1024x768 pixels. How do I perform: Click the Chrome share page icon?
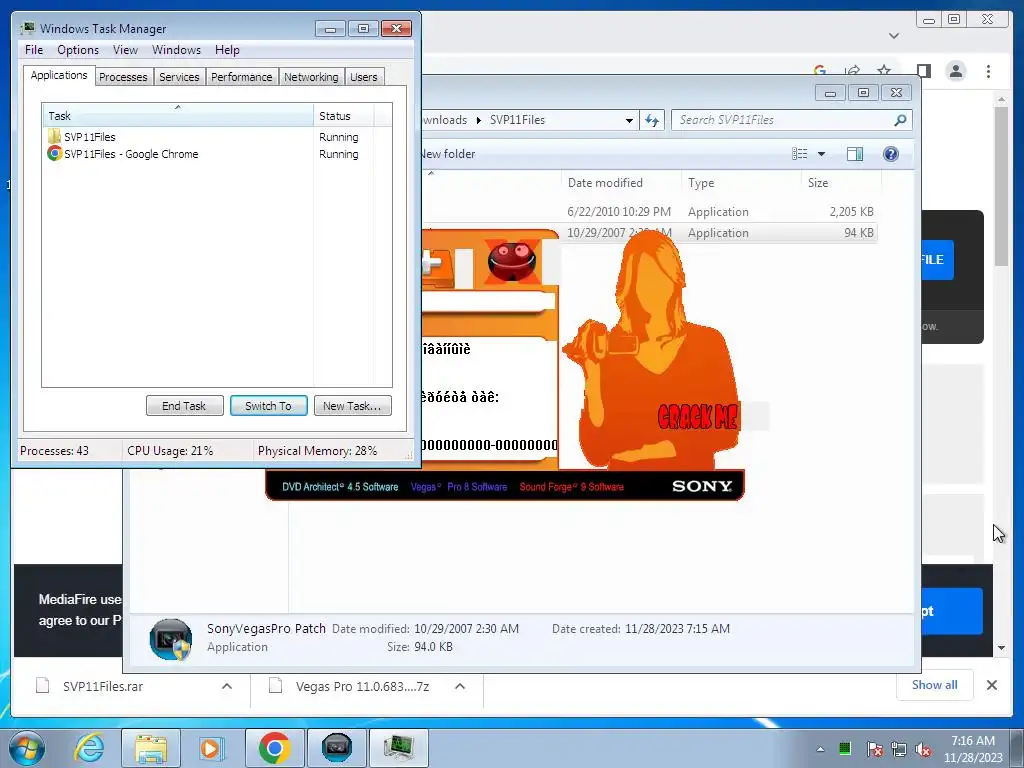(852, 71)
